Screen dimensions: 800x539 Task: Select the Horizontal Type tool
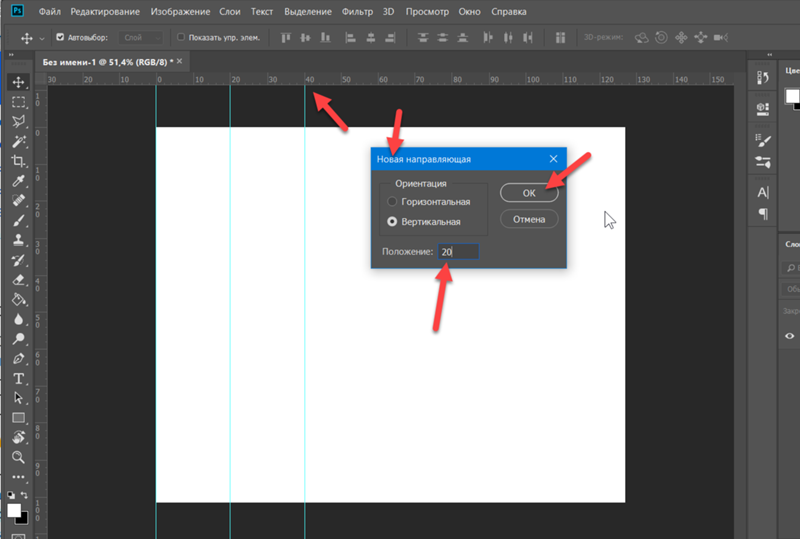(x=18, y=378)
